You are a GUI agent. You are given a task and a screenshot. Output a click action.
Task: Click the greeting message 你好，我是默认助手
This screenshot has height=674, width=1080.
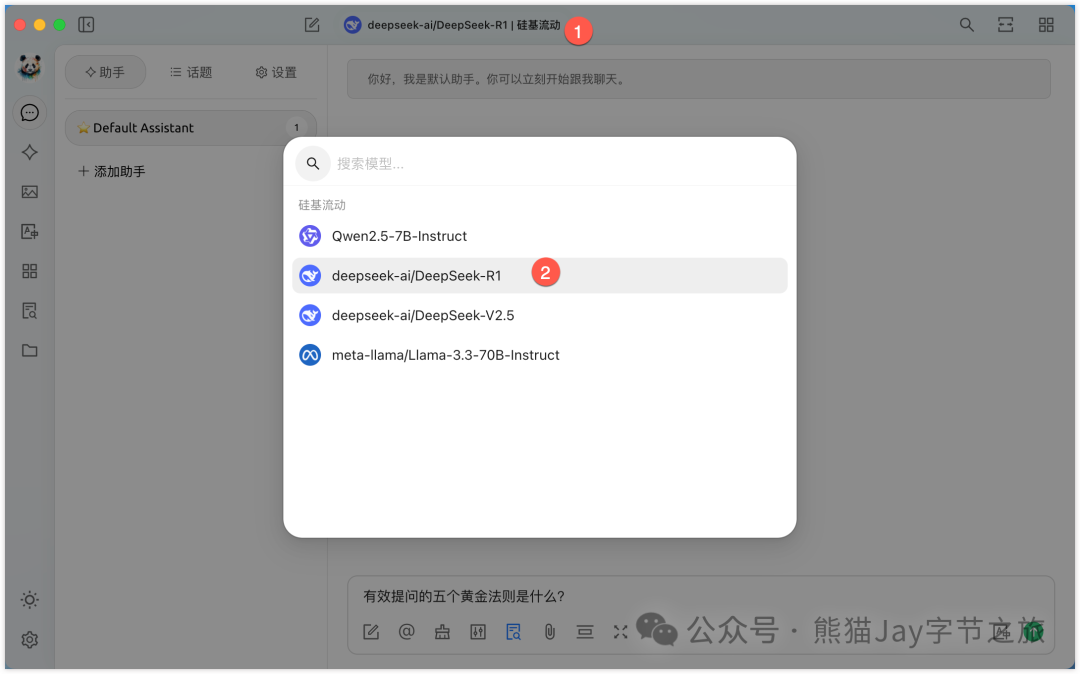698,79
